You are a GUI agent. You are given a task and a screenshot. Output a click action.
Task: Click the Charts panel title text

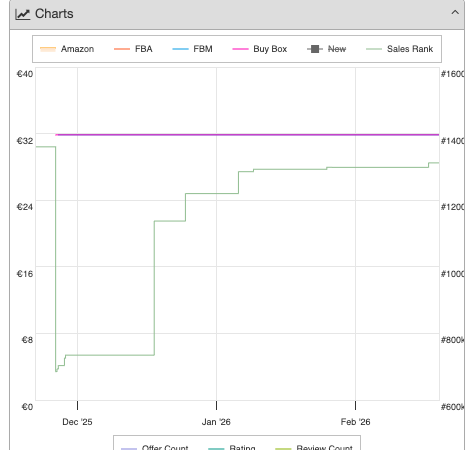54,14
